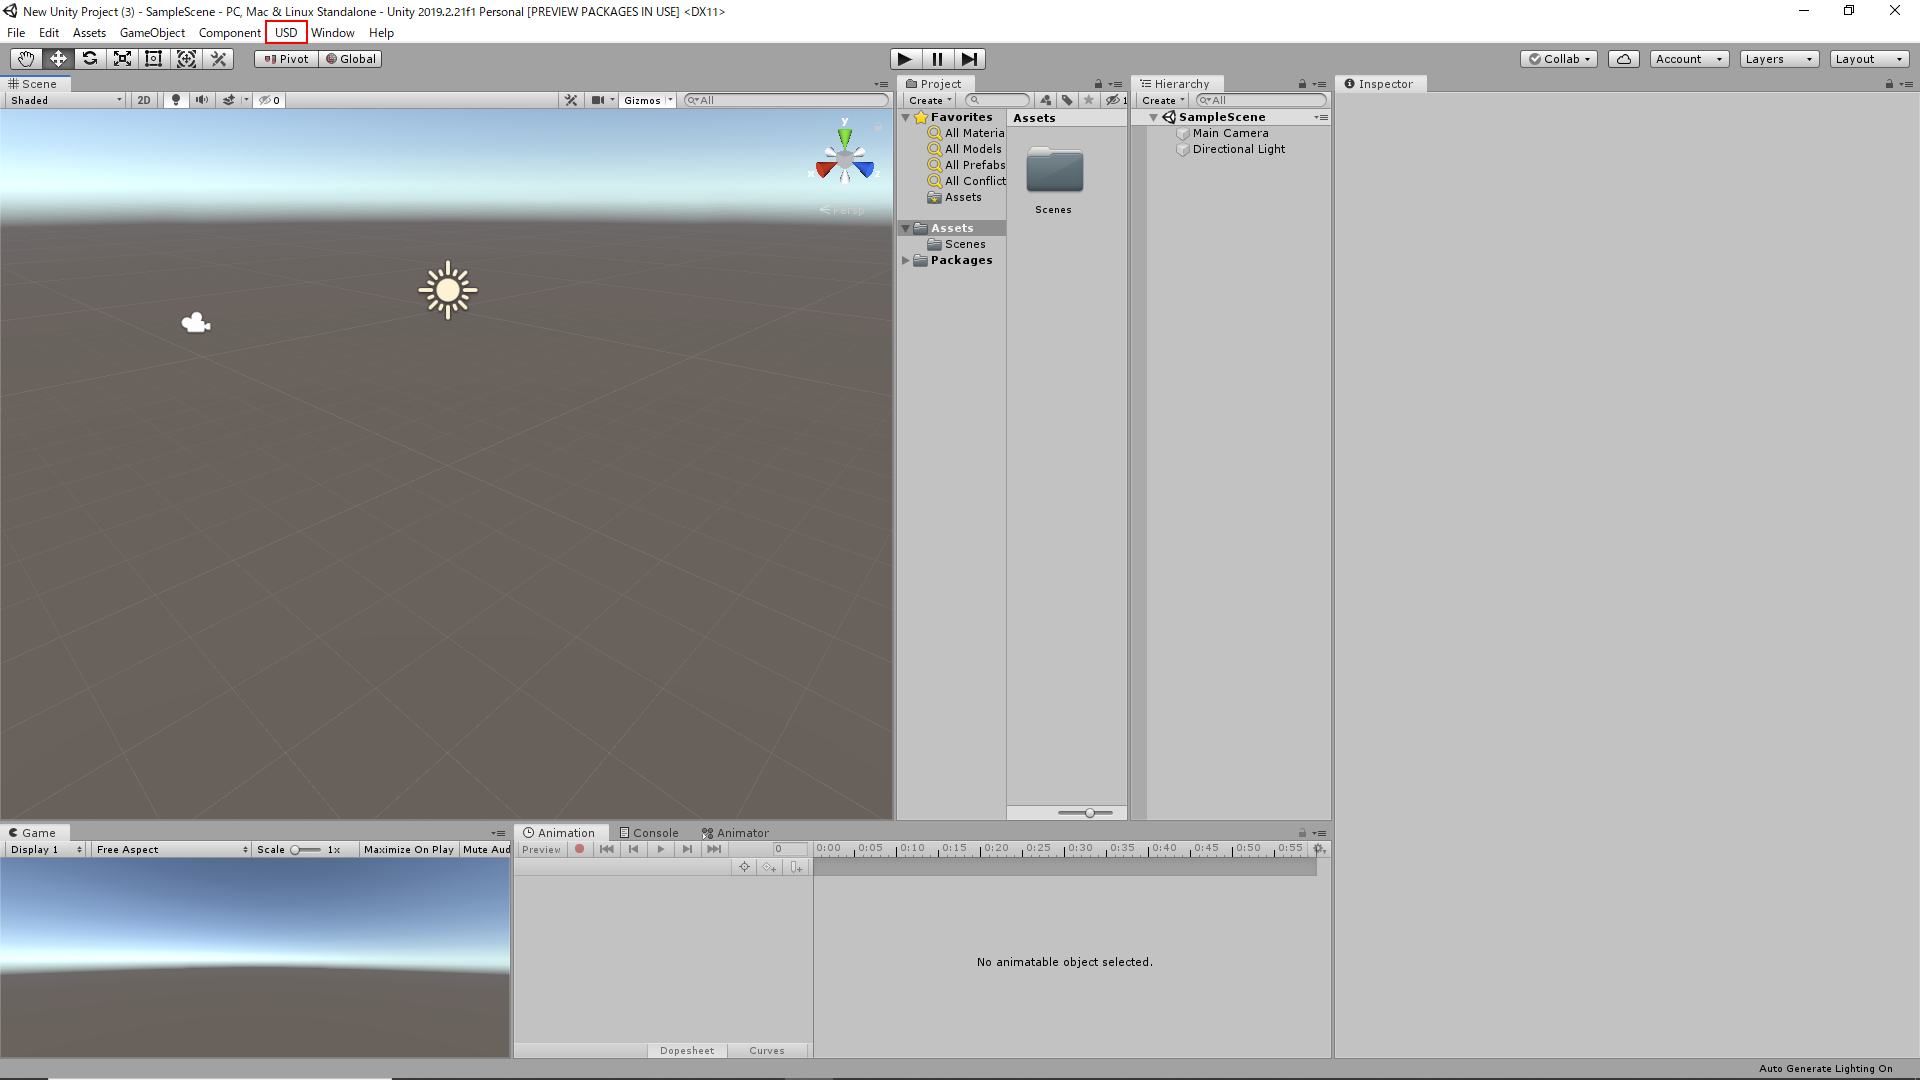Collapse the SampleScene hierarchy

click(x=1153, y=117)
